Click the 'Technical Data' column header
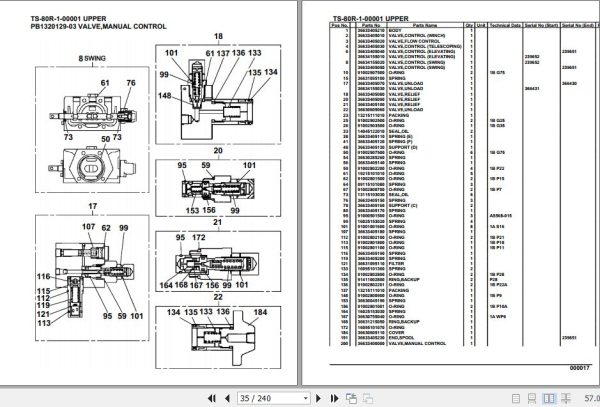This screenshot has height=407, width=600. tap(505, 25)
